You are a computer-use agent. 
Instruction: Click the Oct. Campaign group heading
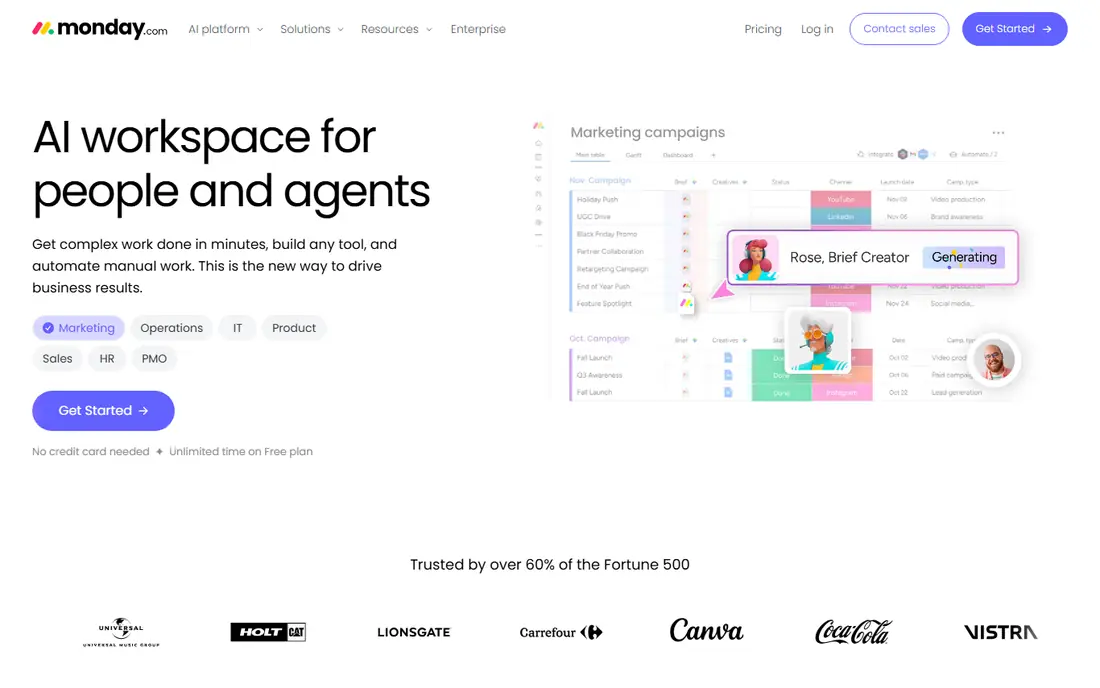point(599,338)
